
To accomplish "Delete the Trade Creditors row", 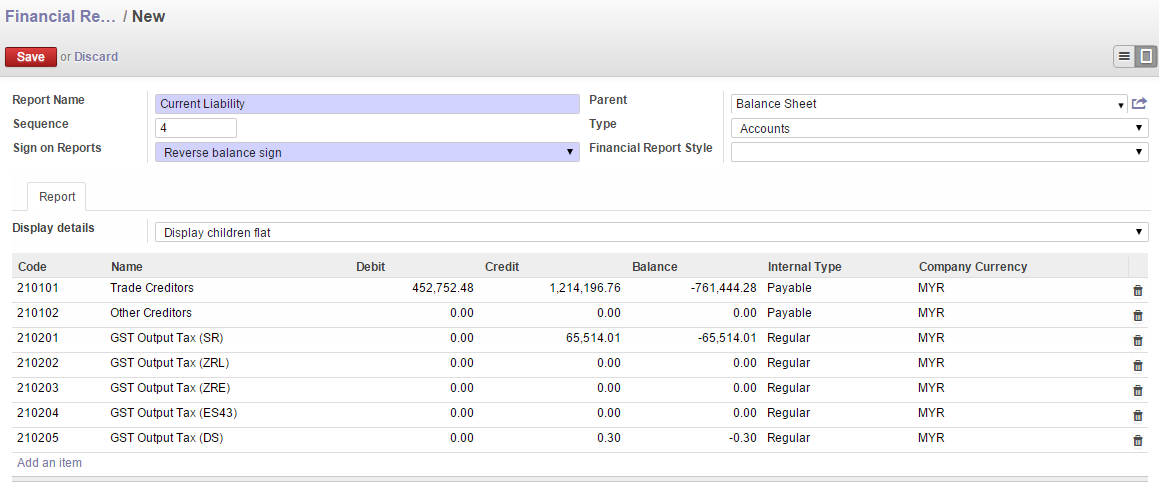I will click(x=1137, y=290).
